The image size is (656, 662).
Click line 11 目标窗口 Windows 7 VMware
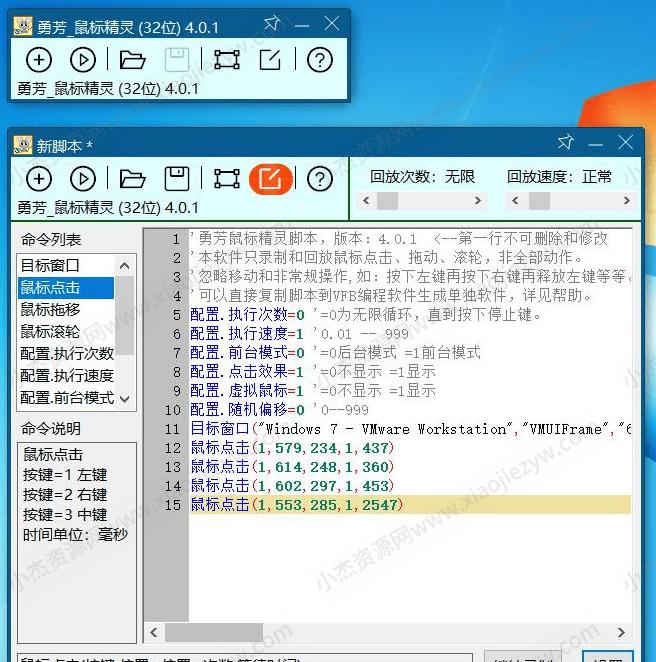[x=410, y=429]
